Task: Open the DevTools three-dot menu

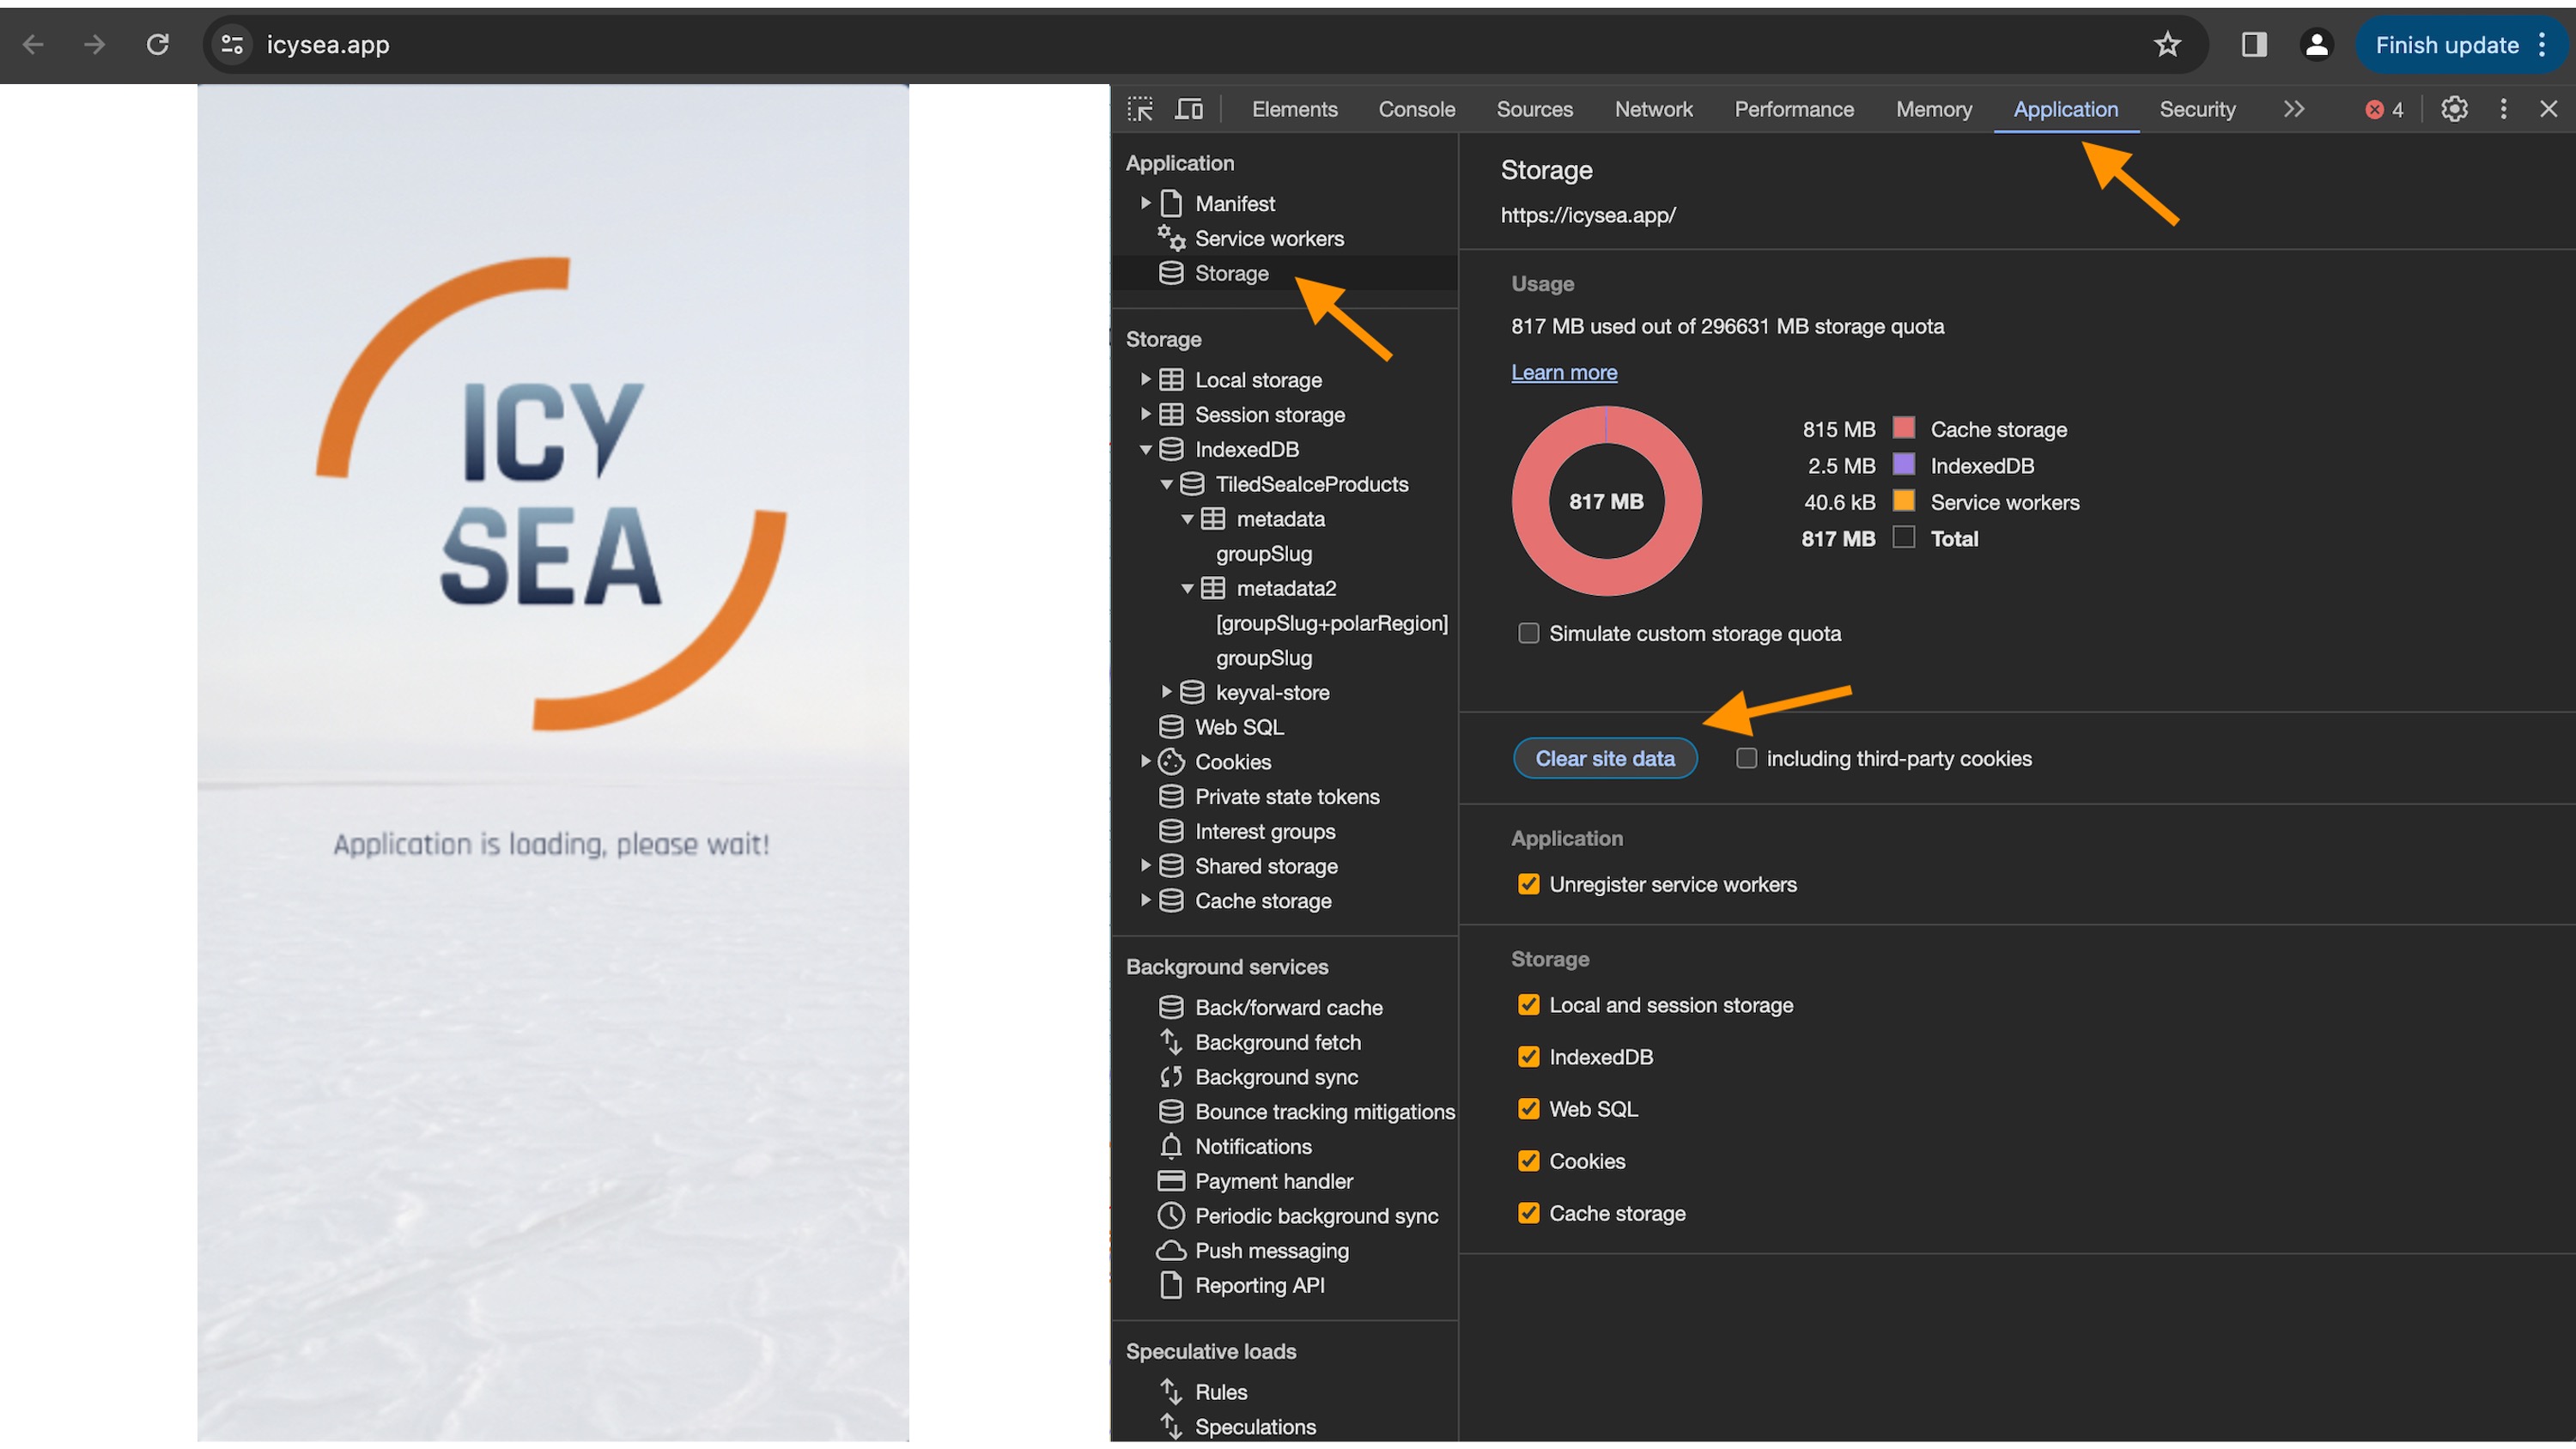Action: coord(2503,109)
